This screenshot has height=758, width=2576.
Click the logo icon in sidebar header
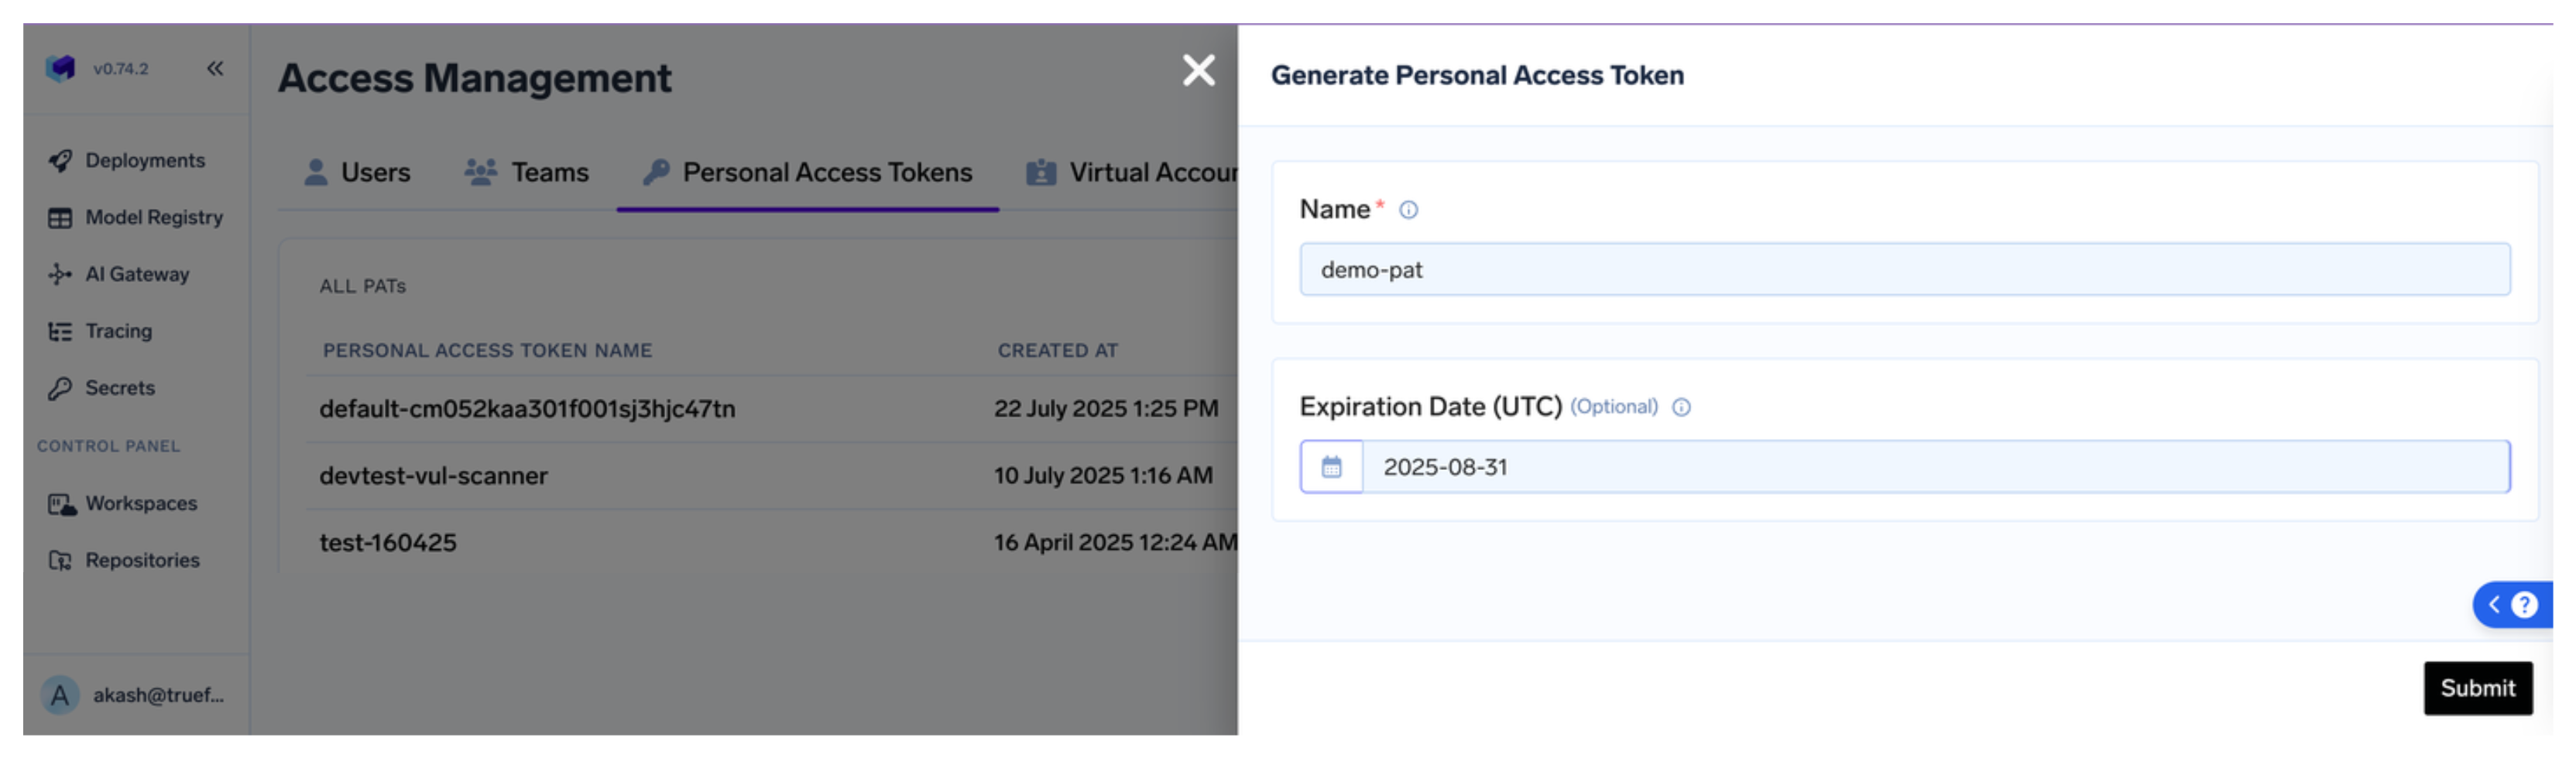pos(61,69)
